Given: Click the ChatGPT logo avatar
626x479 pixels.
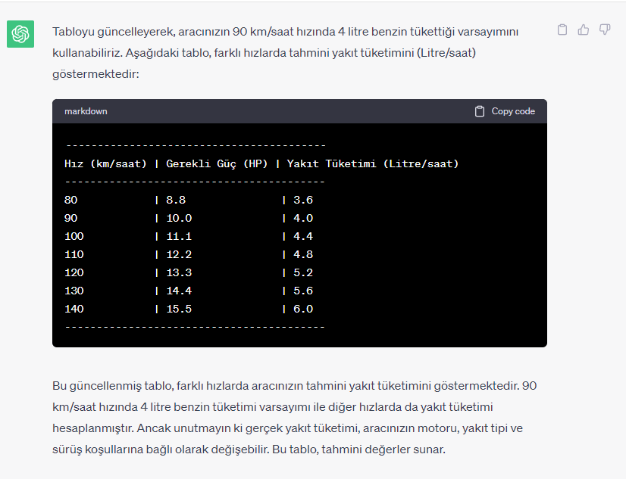Looking at the screenshot, I should coord(21,34).
